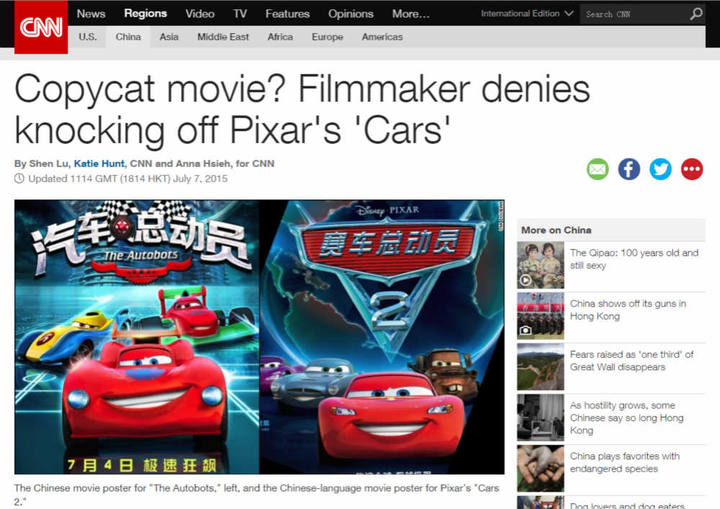Open the Regions menu
Screen dimensions: 720x509
tap(145, 13)
